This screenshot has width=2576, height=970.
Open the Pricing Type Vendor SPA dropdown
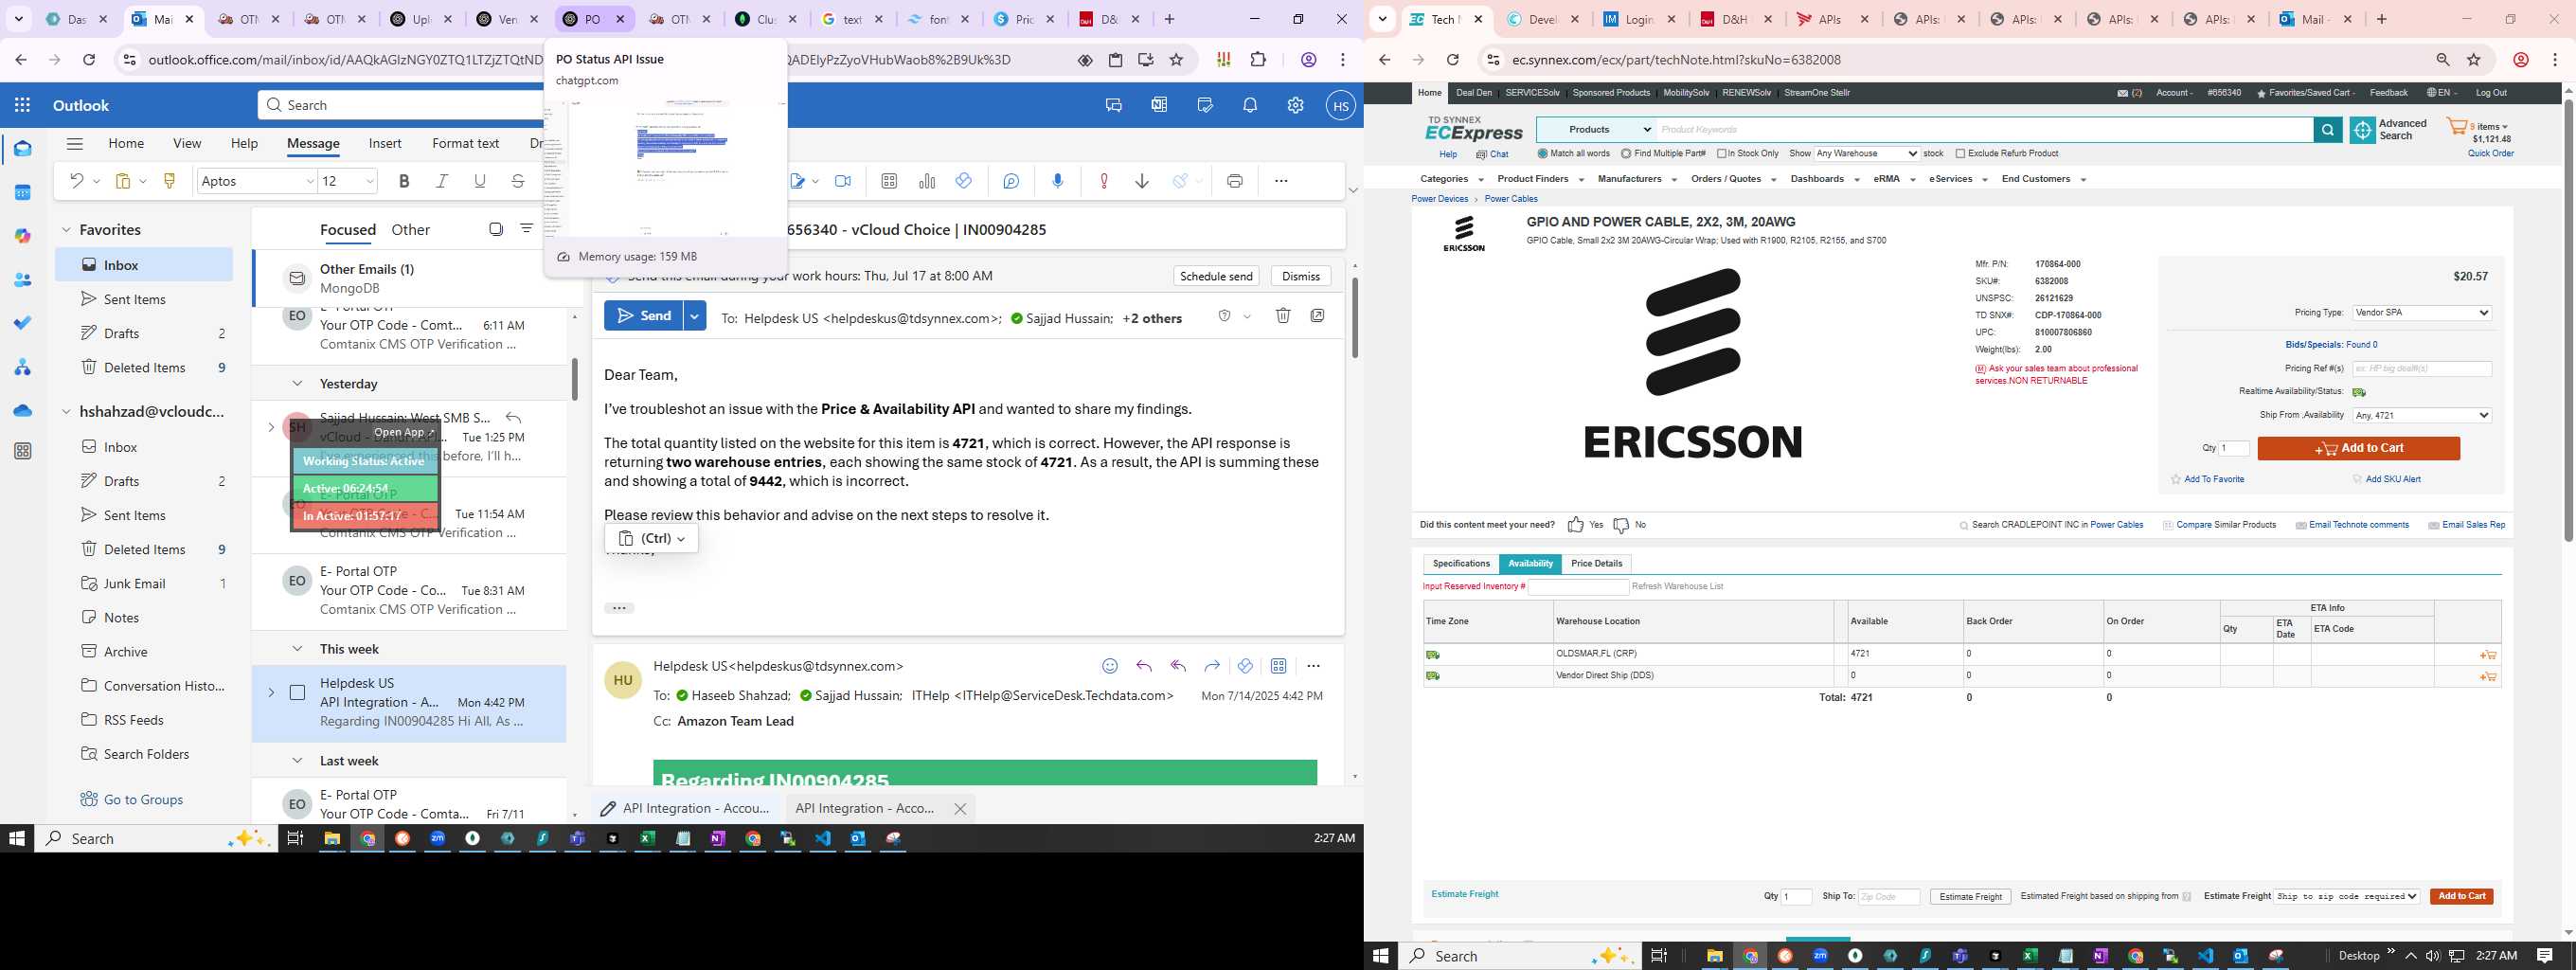2421,313
